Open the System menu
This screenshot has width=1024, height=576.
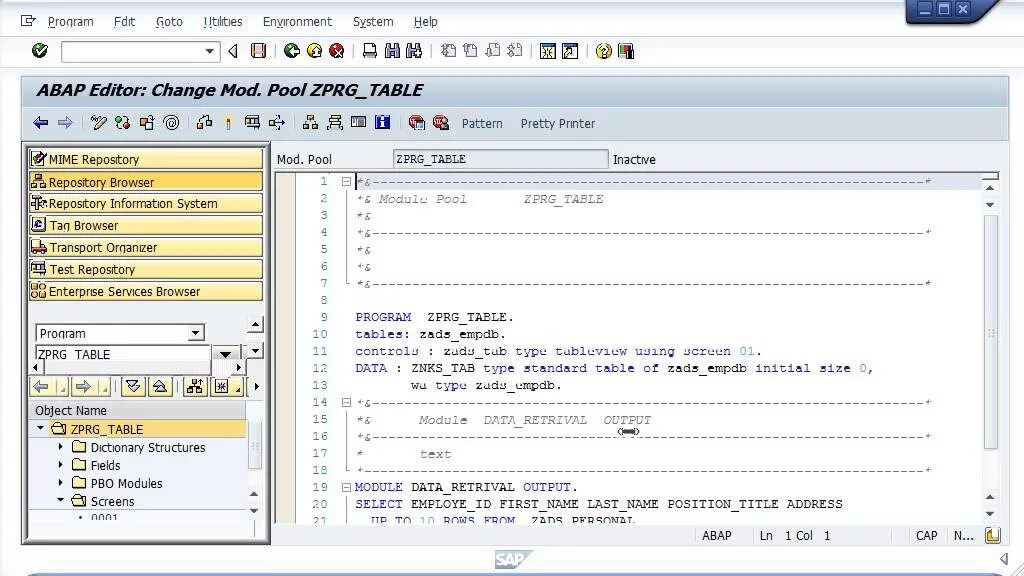(x=373, y=22)
